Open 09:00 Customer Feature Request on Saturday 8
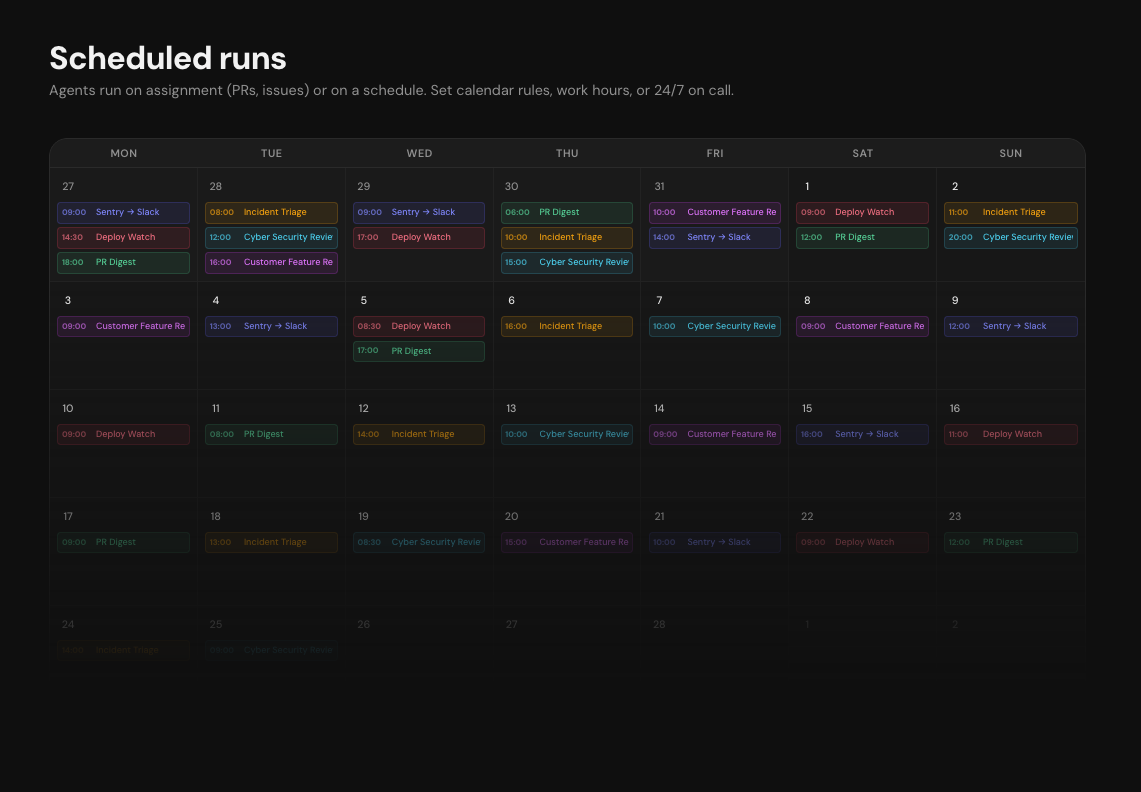Image resolution: width=1141 pixels, height=792 pixels. point(862,326)
